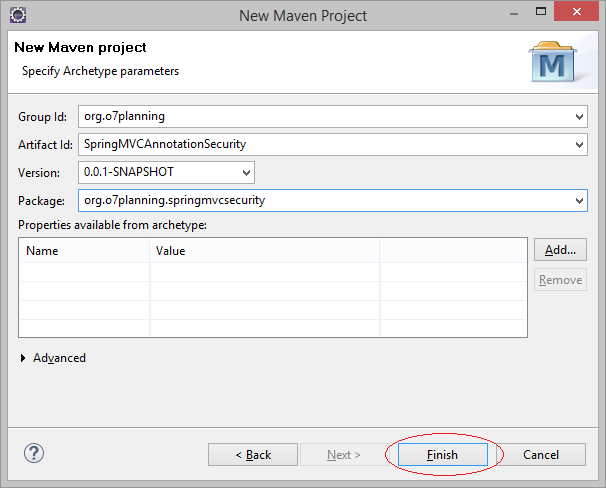606x488 pixels.
Task: Minimize the New Maven Project dialog
Action: click(x=514, y=14)
